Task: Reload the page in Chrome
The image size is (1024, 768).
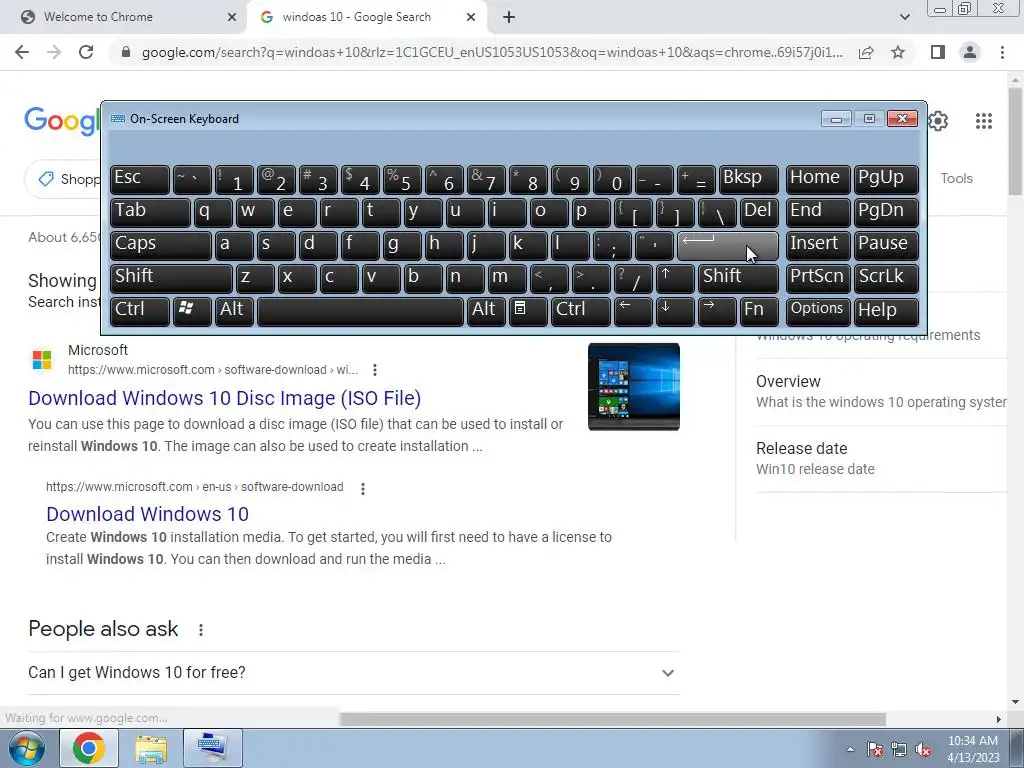Action: coord(86,52)
